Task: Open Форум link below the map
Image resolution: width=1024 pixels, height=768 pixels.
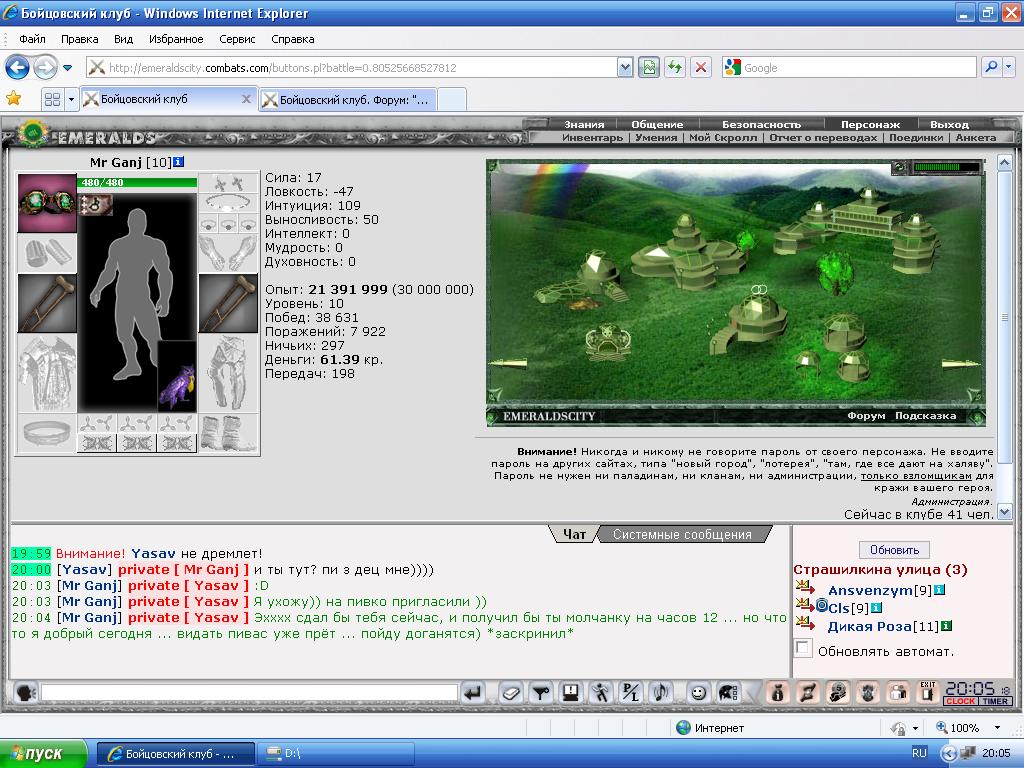Action: click(866, 415)
